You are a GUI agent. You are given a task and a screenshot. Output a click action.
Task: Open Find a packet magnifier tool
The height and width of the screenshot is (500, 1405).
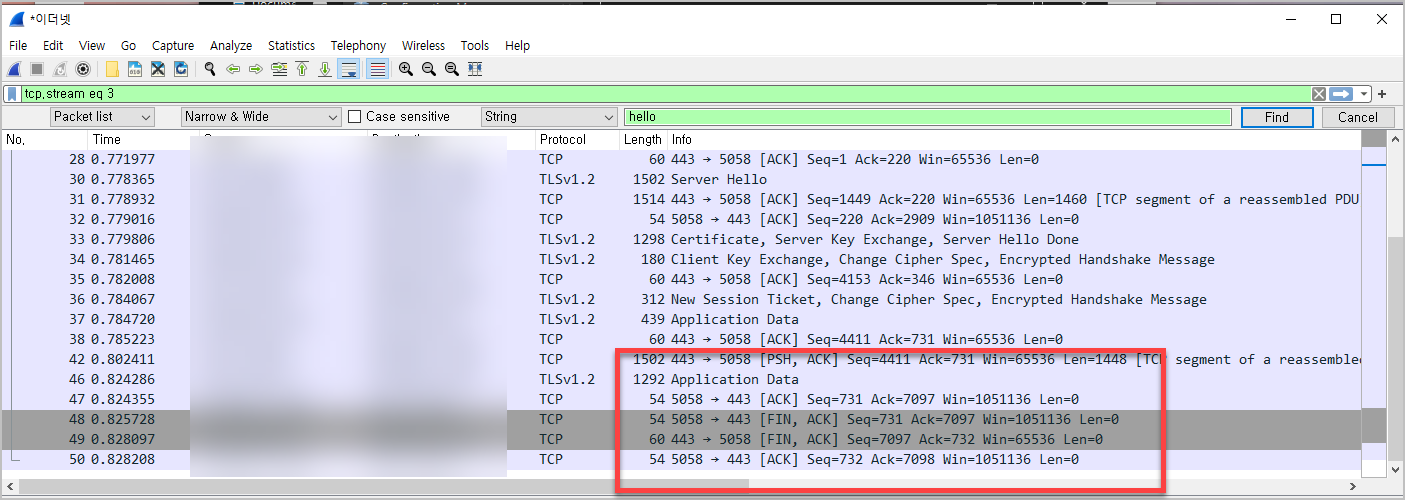210,69
